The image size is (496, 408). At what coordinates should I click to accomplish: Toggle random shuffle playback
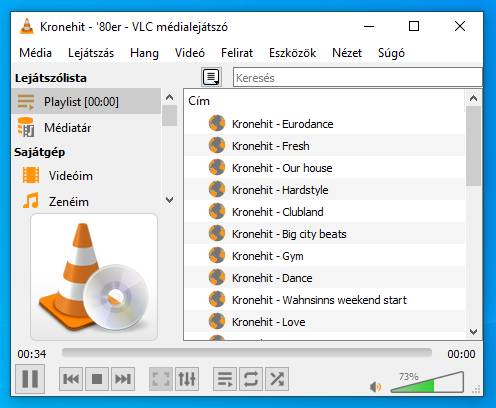coord(277,379)
